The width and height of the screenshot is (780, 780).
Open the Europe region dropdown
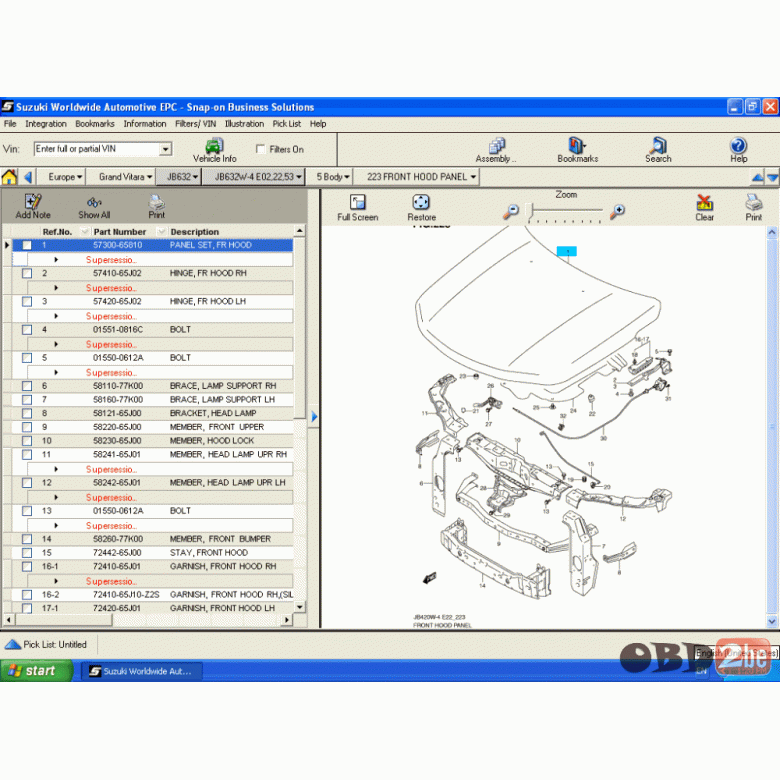[x=65, y=177]
